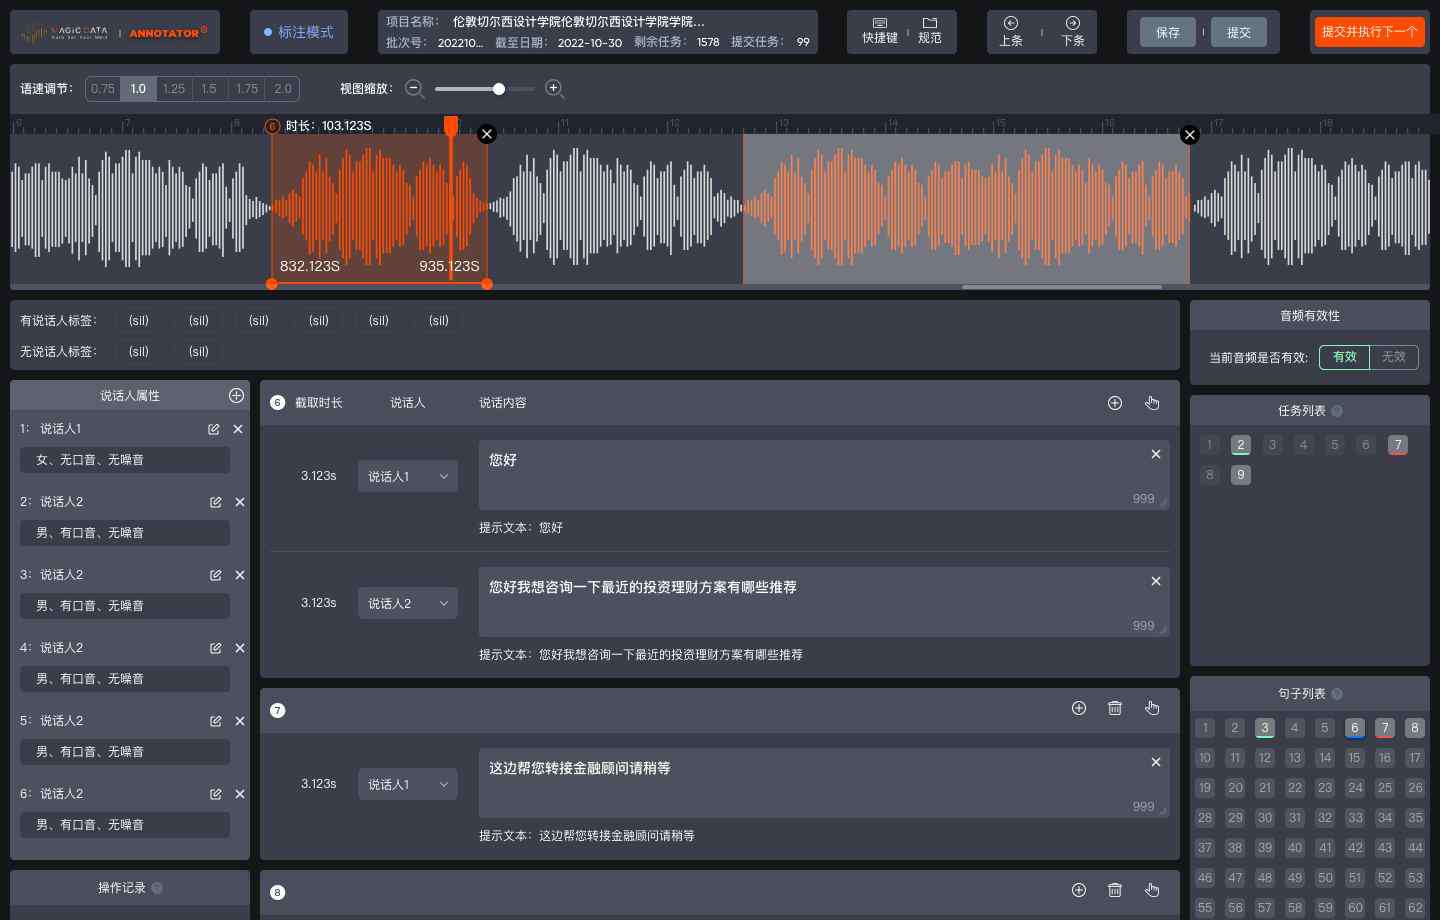Open speaker dropdown for 您好 row
The image size is (1440, 920).
[408, 476]
